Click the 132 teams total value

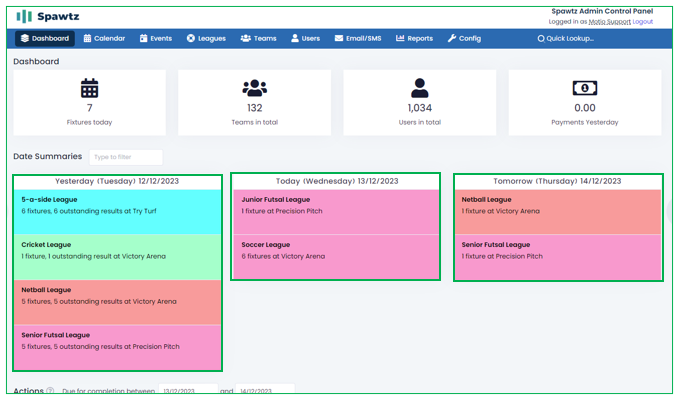click(x=255, y=108)
